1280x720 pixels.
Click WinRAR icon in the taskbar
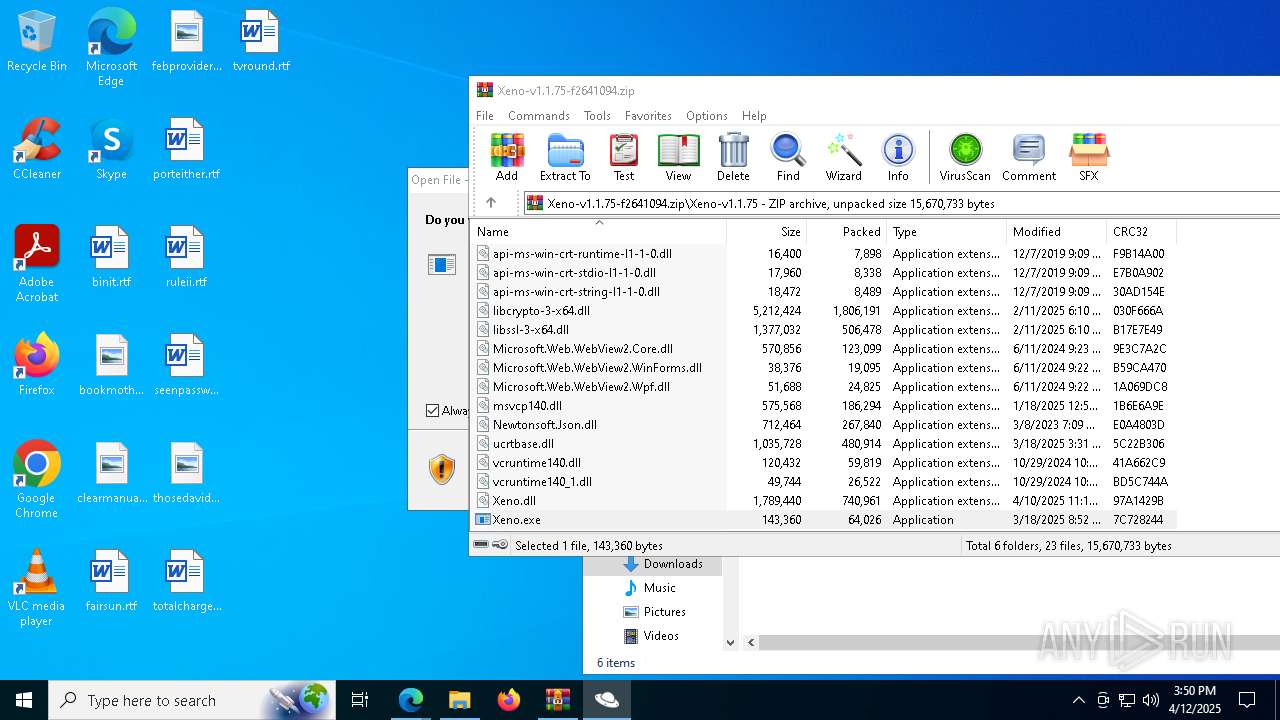[x=557, y=700]
